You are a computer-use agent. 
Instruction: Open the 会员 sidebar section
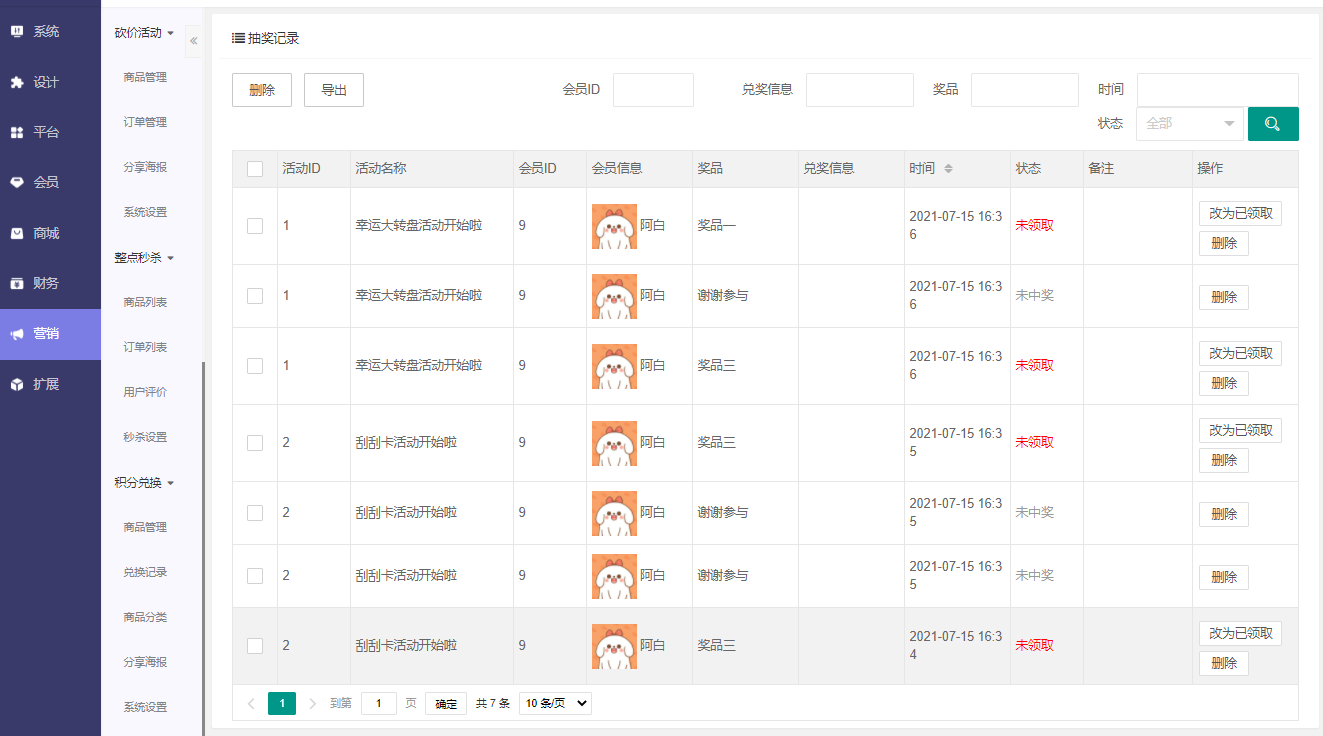click(x=50, y=182)
